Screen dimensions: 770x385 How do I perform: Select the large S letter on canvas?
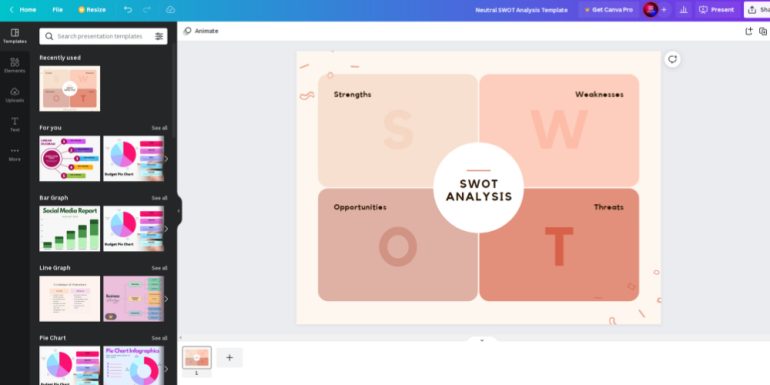[x=398, y=130]
